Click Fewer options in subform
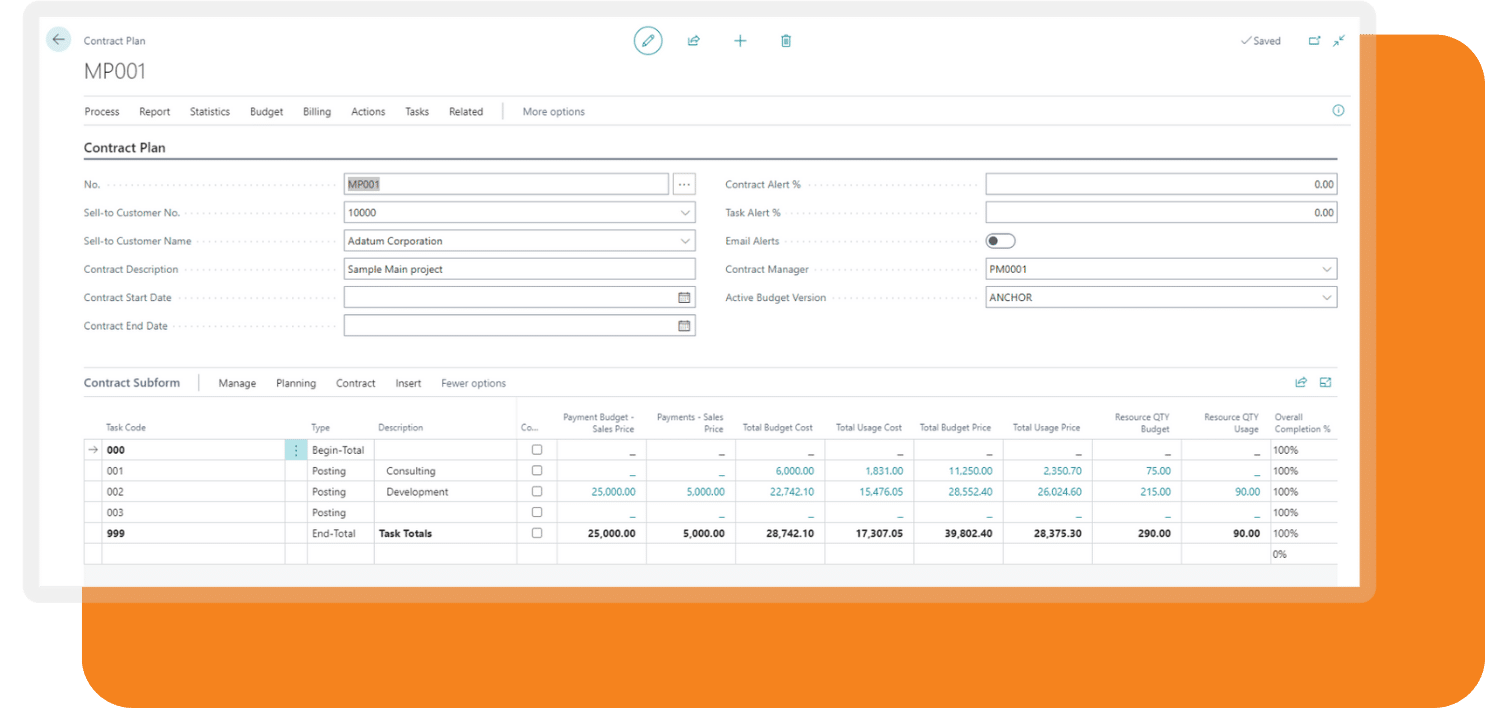 (x=474, y=383)
